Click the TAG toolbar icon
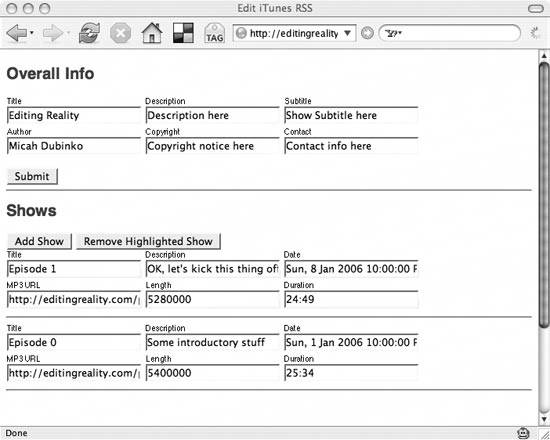The height and width of the screenshot is (440, 550). pyautogui.click(x=214, y=34)
